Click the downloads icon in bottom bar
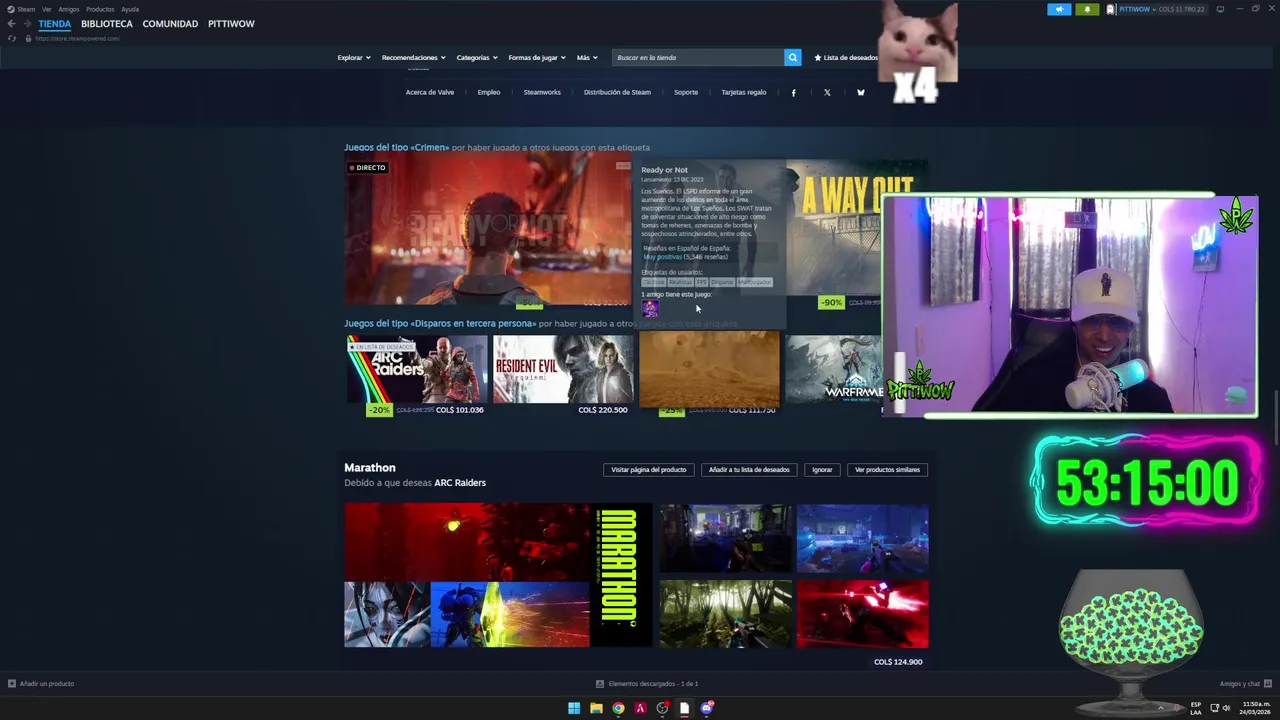This screenshot has width=1280, height=720. 600,684
